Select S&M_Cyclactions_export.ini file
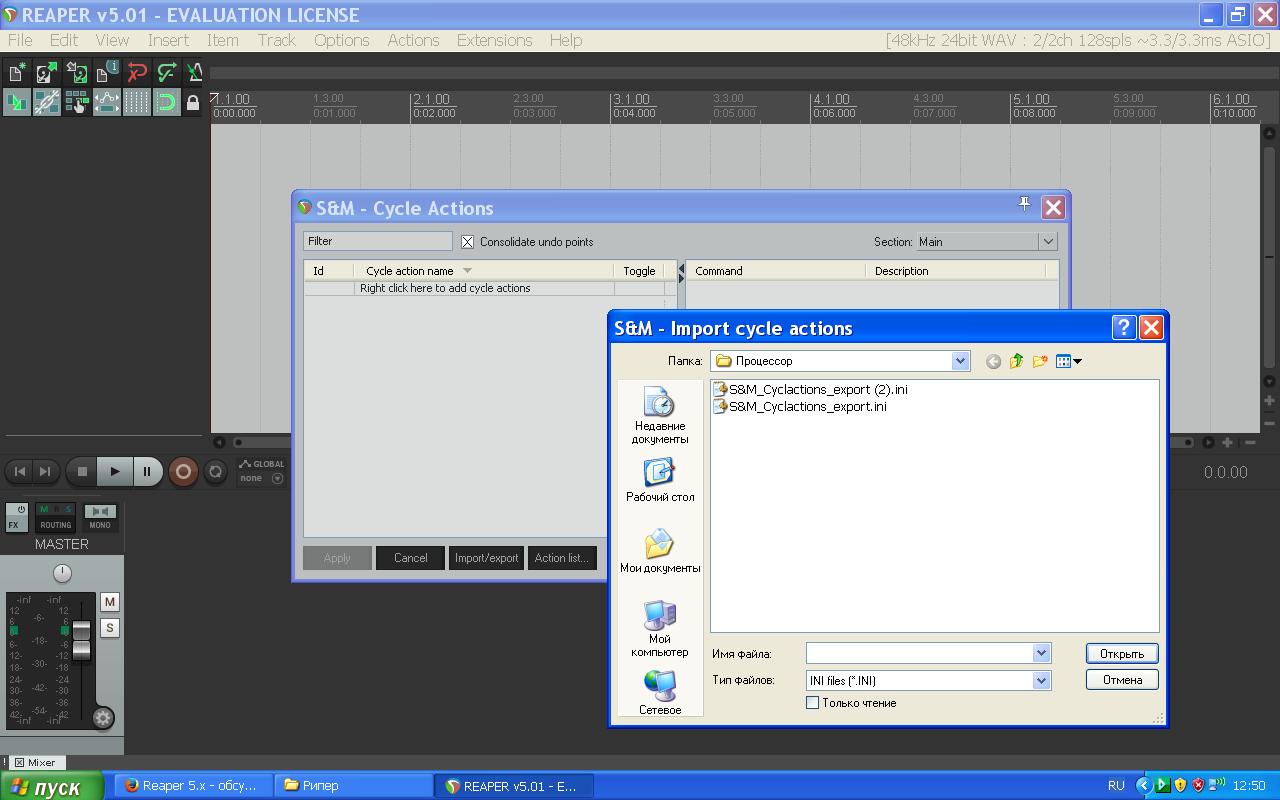Screen dimensions: 1280x800 coord(800,406)
